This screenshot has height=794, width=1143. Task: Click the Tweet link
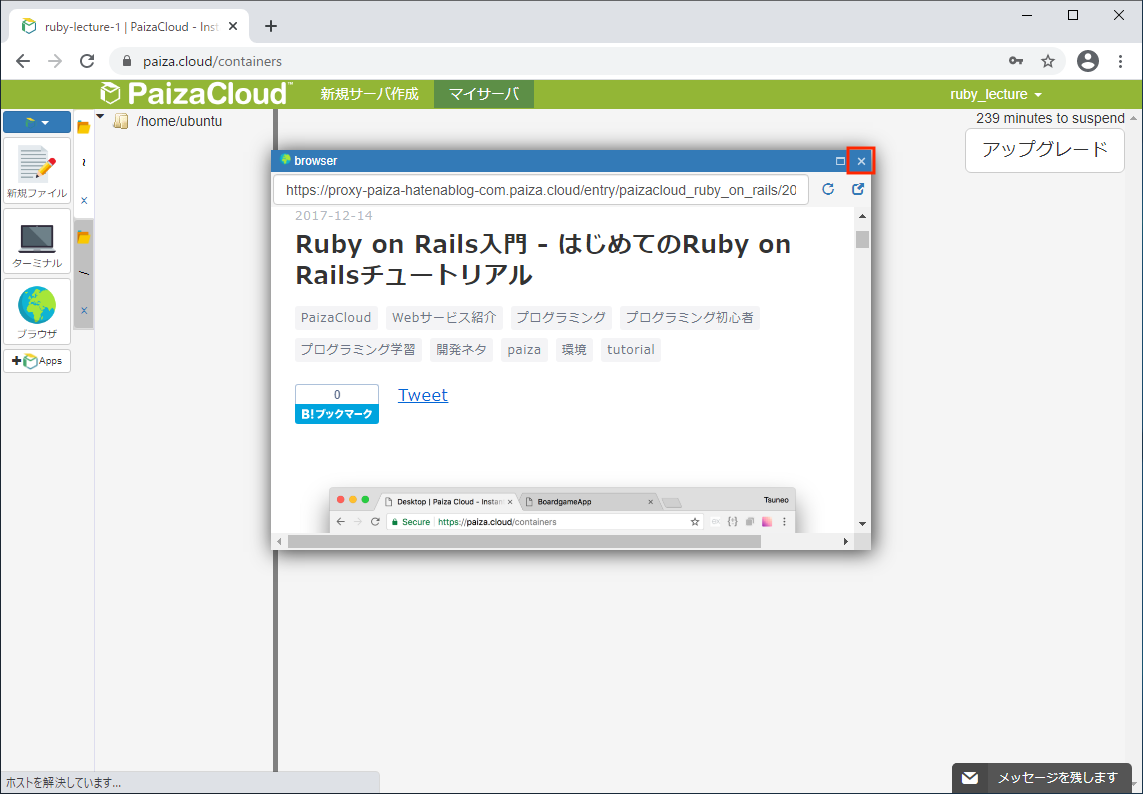423,395
